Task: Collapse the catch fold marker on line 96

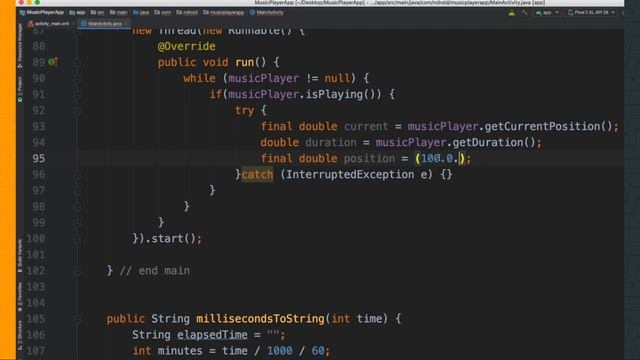Action: [x=77, y=175]
